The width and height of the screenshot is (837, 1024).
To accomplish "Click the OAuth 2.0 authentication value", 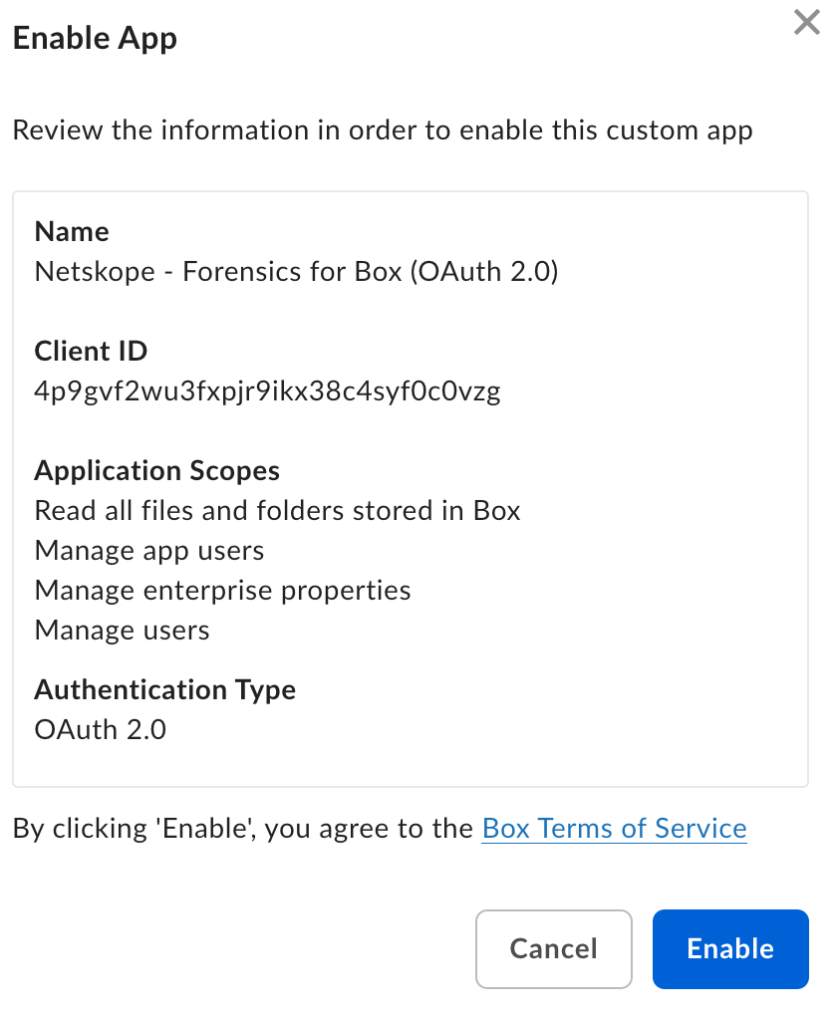I will (101, 729).
